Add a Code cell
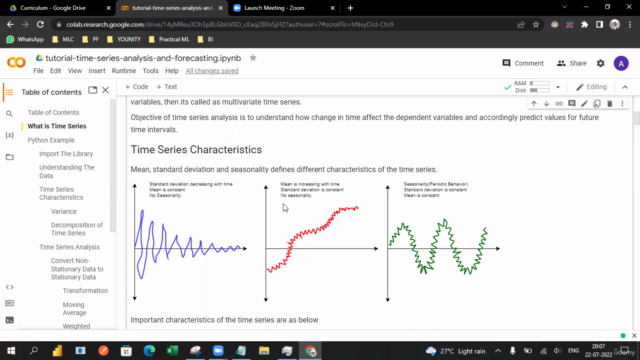Image resolution: width=640 pixels, height=360 pixels. pos(137,87)
